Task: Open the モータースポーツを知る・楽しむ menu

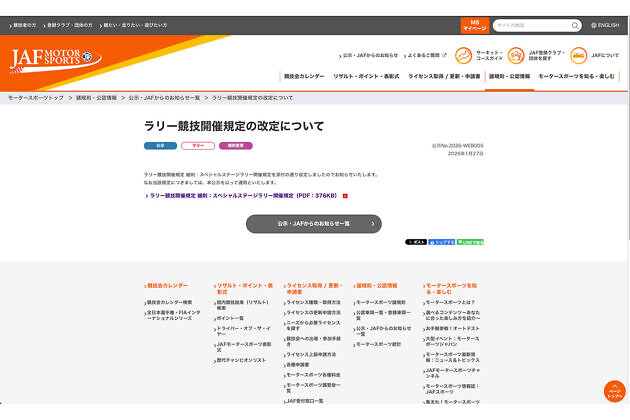Action: 579,76
